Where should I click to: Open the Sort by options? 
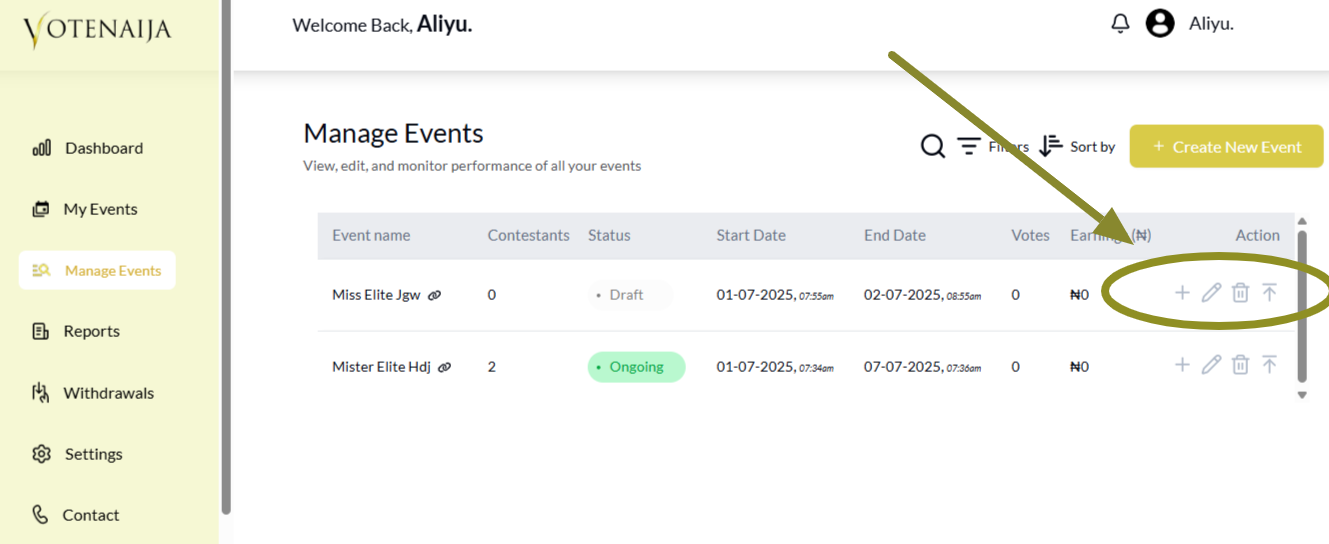1077,147
